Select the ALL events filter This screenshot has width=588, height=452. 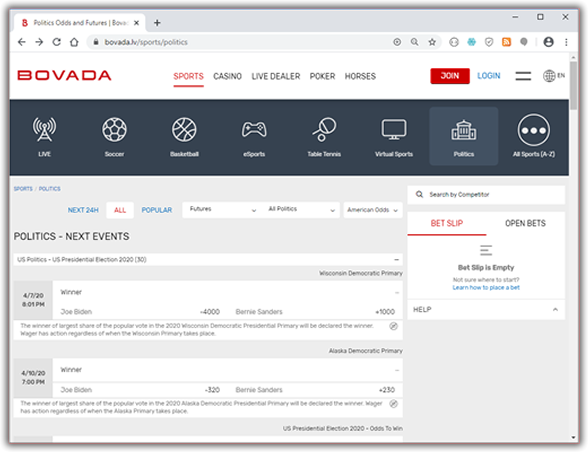coord(120,210)
